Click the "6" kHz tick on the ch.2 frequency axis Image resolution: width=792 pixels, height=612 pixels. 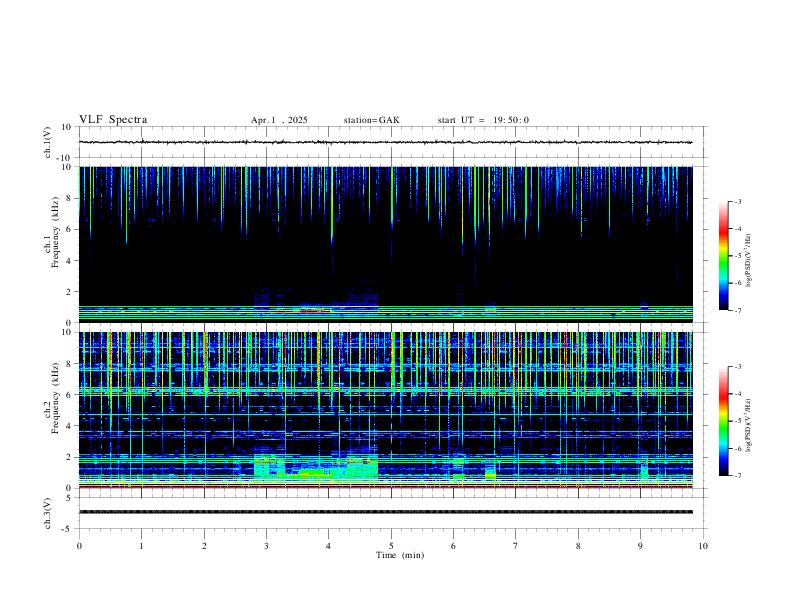[70, 394]
